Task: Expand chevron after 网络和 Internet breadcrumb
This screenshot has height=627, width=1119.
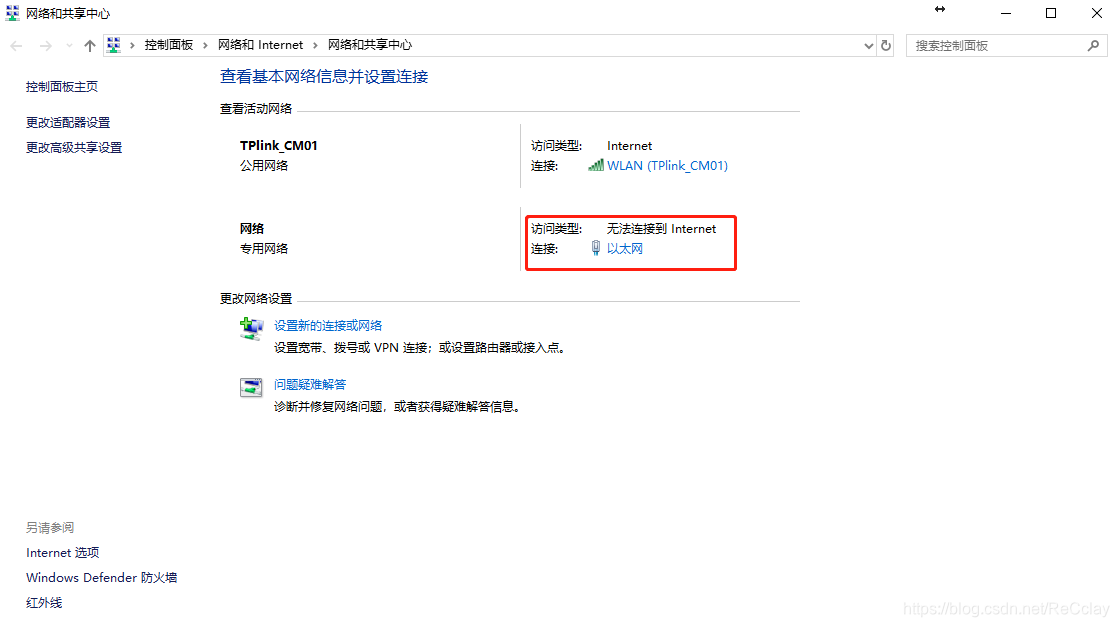Action: click(315, 45)
